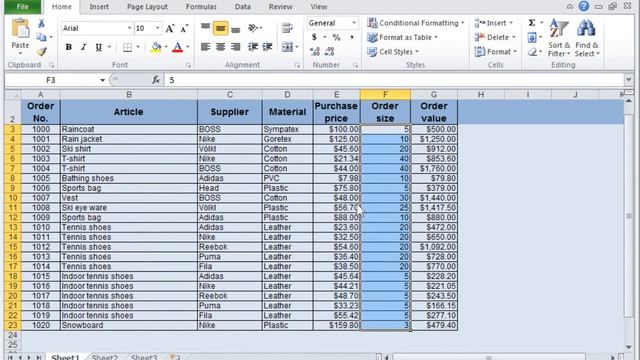The image size is (640, 360).
Task: Click the Cut scissors icon
Action: point(41,23)
